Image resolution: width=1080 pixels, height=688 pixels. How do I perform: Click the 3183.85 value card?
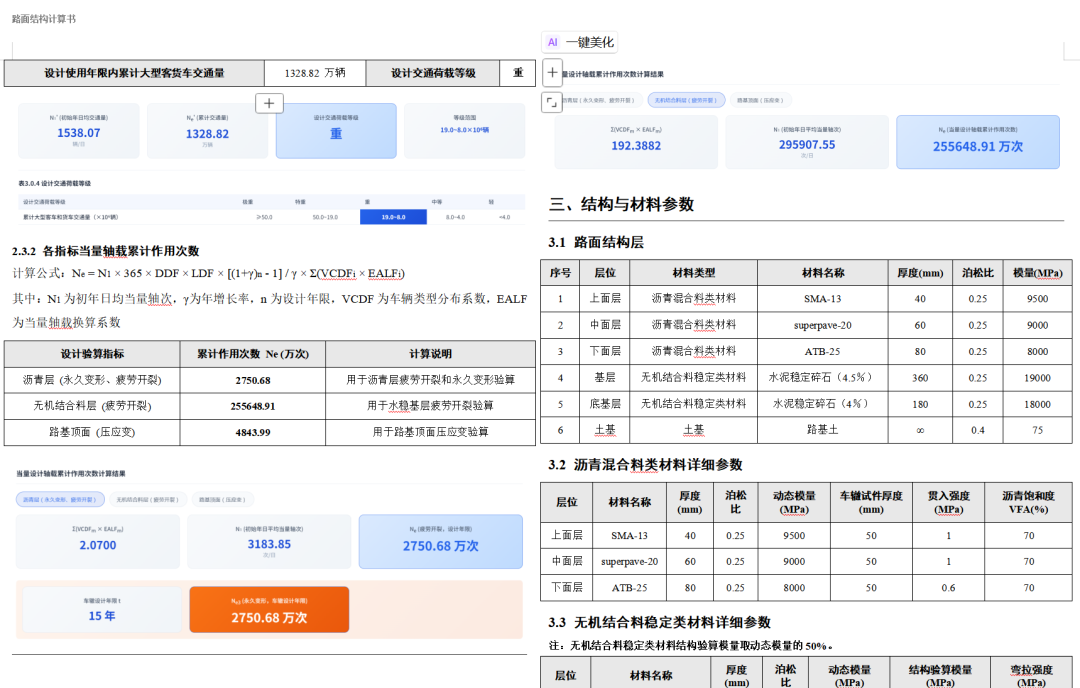[x=269, y=541]
